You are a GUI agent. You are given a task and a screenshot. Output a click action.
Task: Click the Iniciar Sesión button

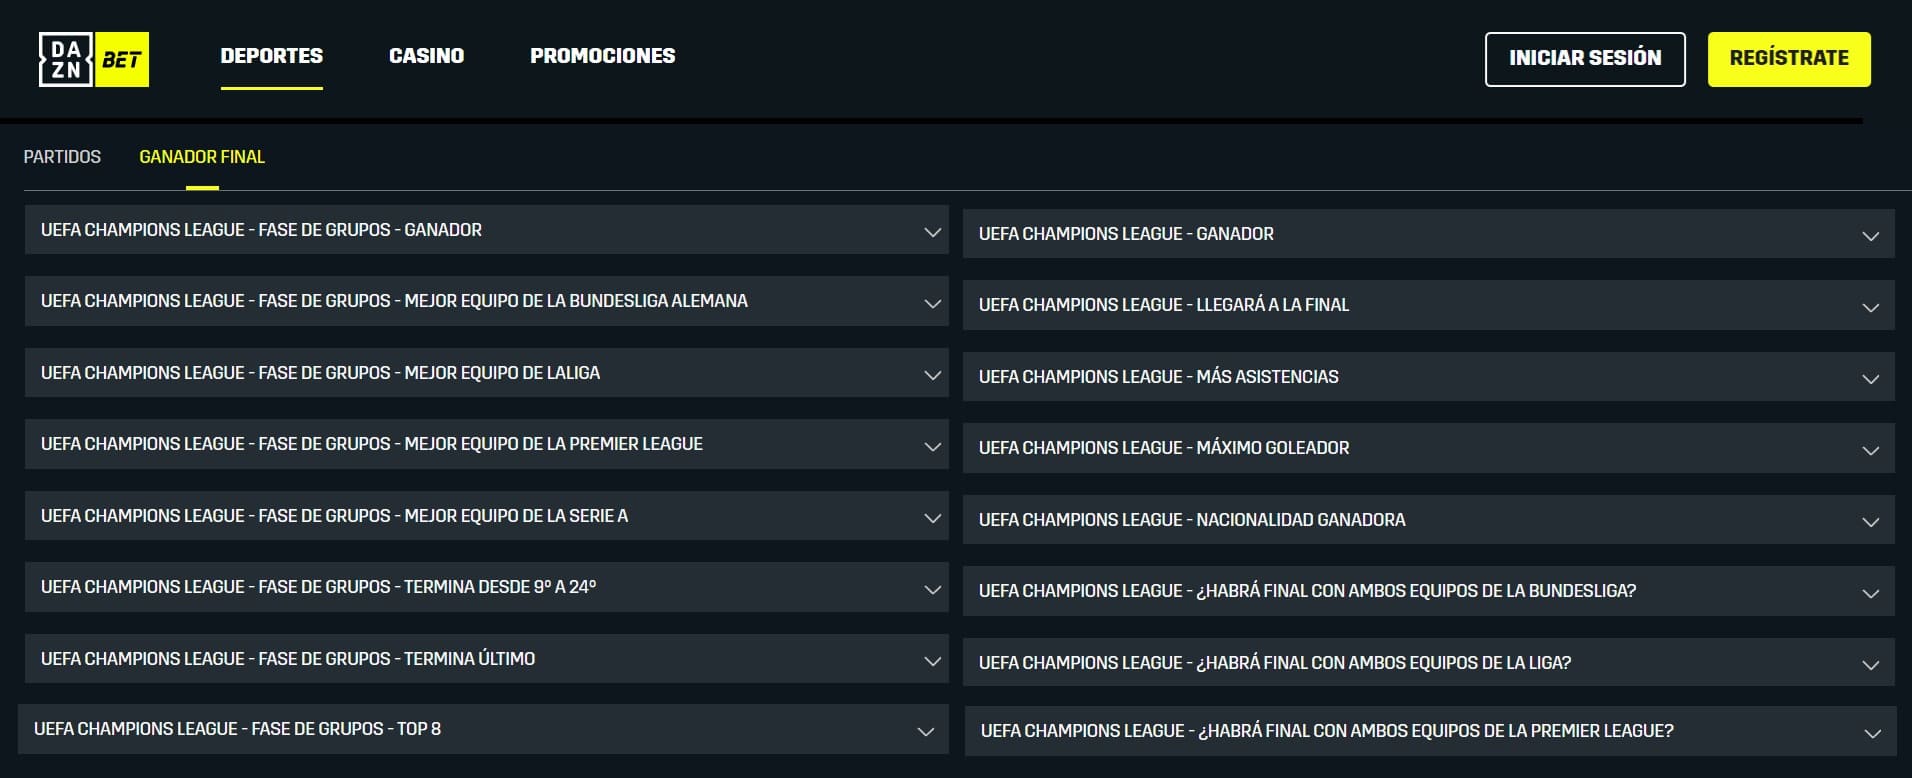coord(1584,59)
